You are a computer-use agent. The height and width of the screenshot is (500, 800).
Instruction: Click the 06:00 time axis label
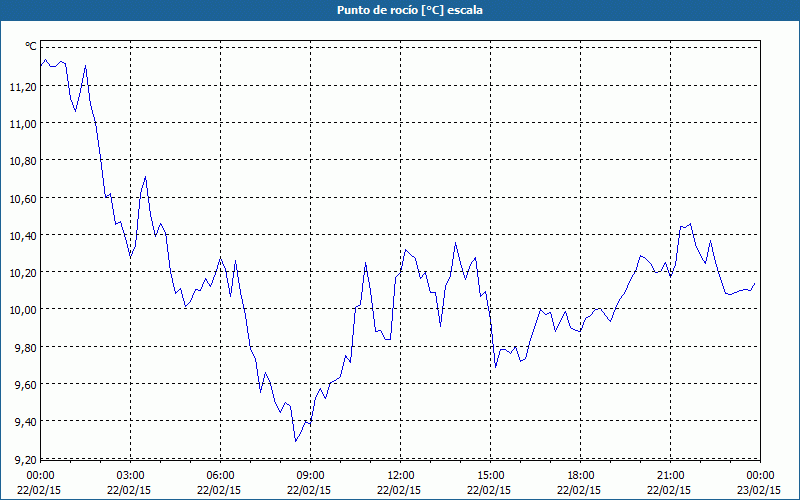(220, 476)
